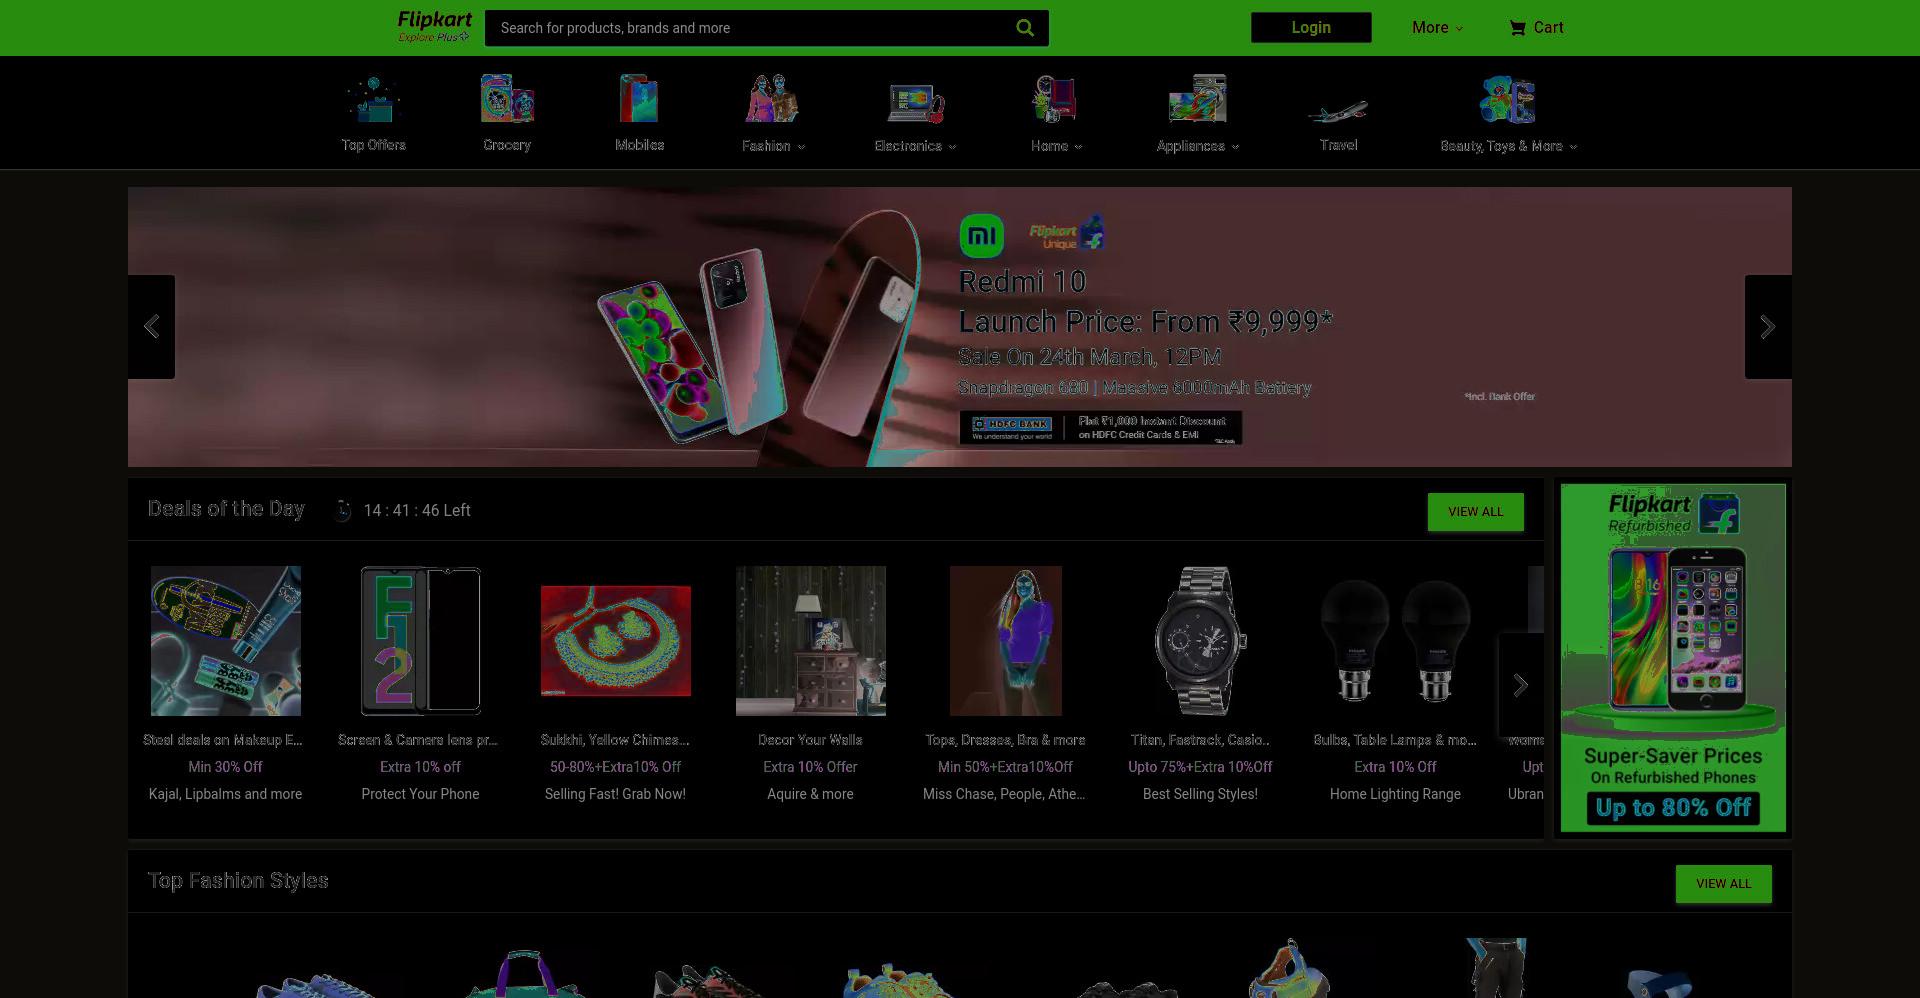The image size is (1920, 998).
Task: Go to next banner slide
Action: (1768, 327)
